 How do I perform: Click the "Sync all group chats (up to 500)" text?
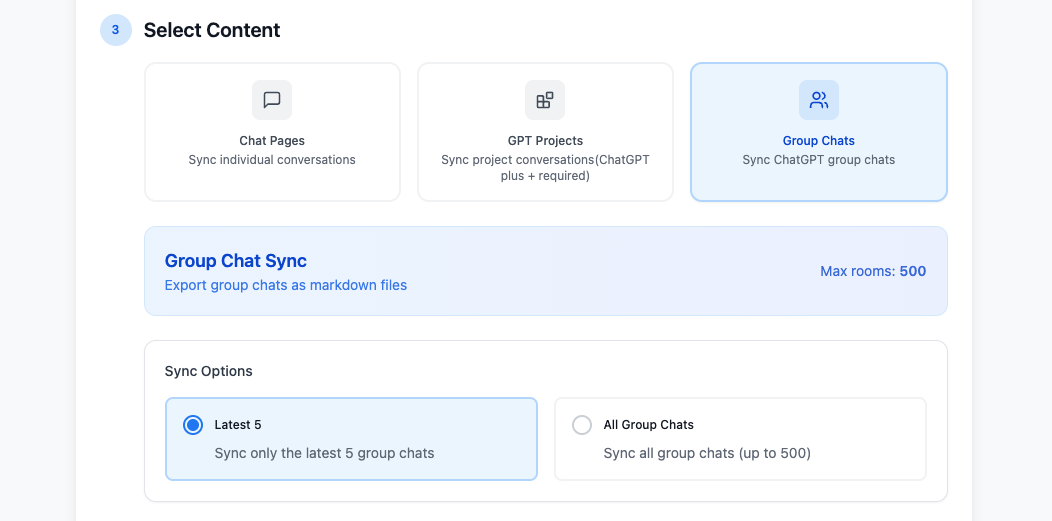click(x=707, y=453)
